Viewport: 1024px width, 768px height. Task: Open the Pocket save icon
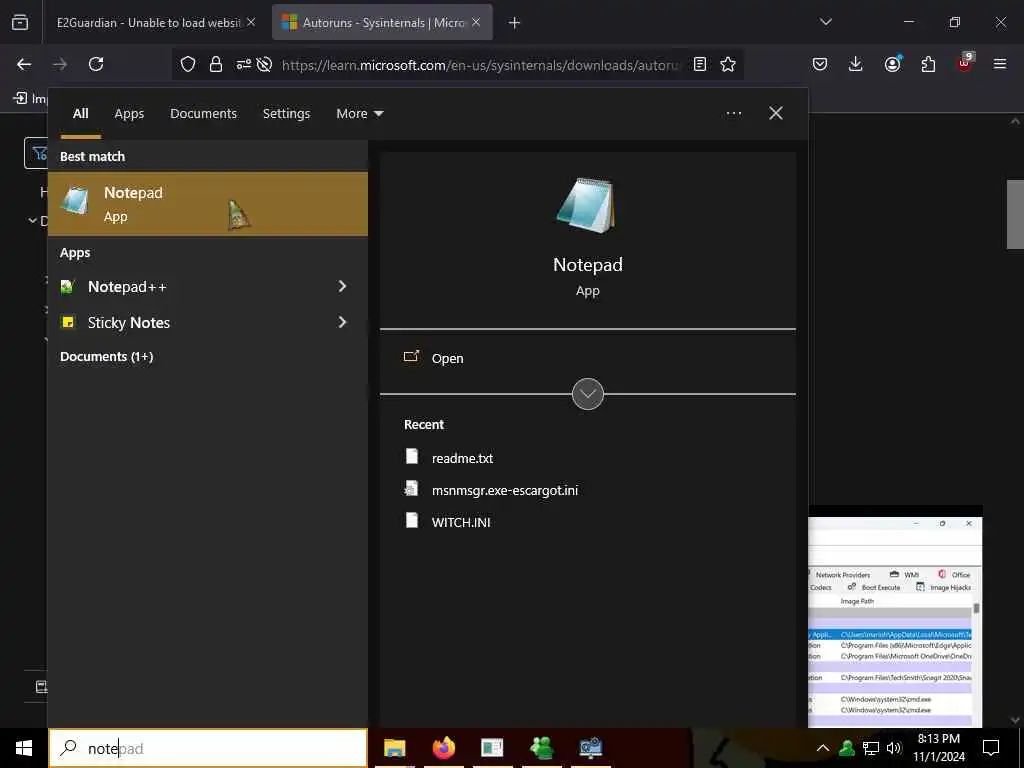pos(820,64)
